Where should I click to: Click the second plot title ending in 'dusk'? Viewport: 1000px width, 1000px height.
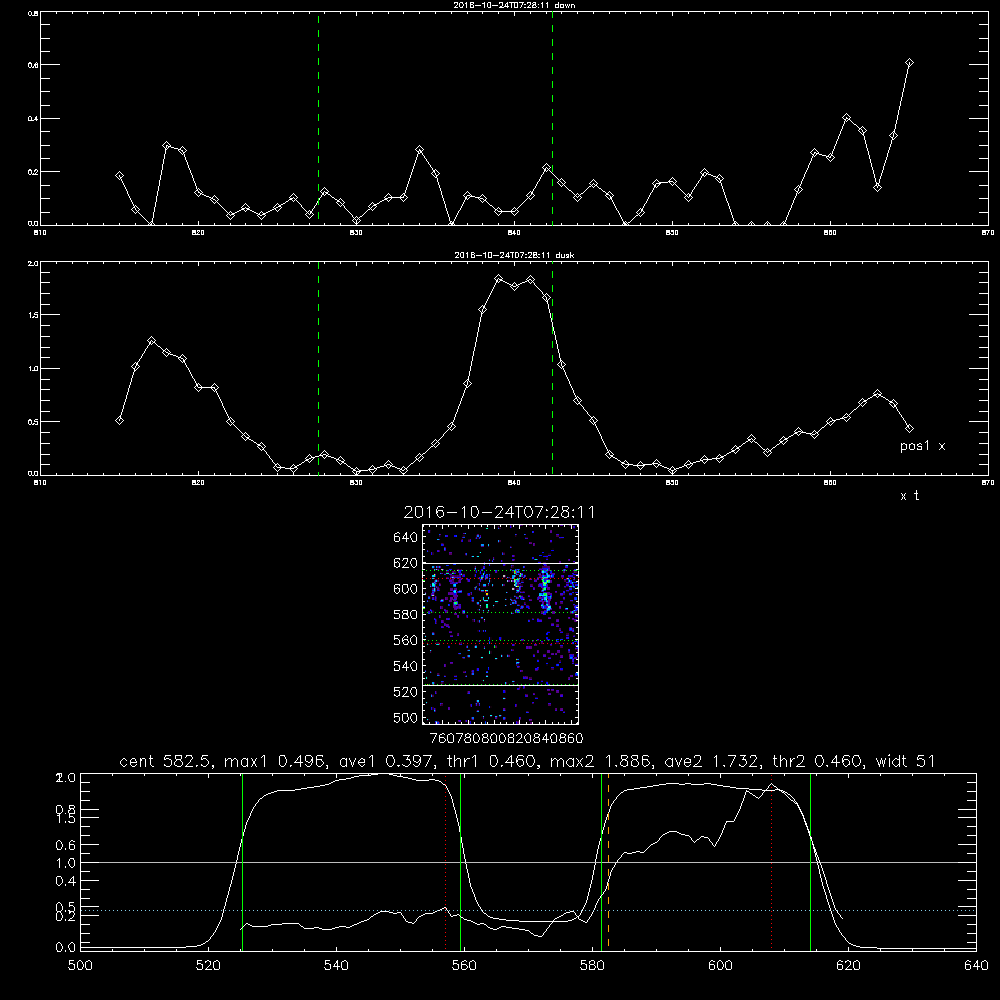pyautogui.click(x=514, y=255)
